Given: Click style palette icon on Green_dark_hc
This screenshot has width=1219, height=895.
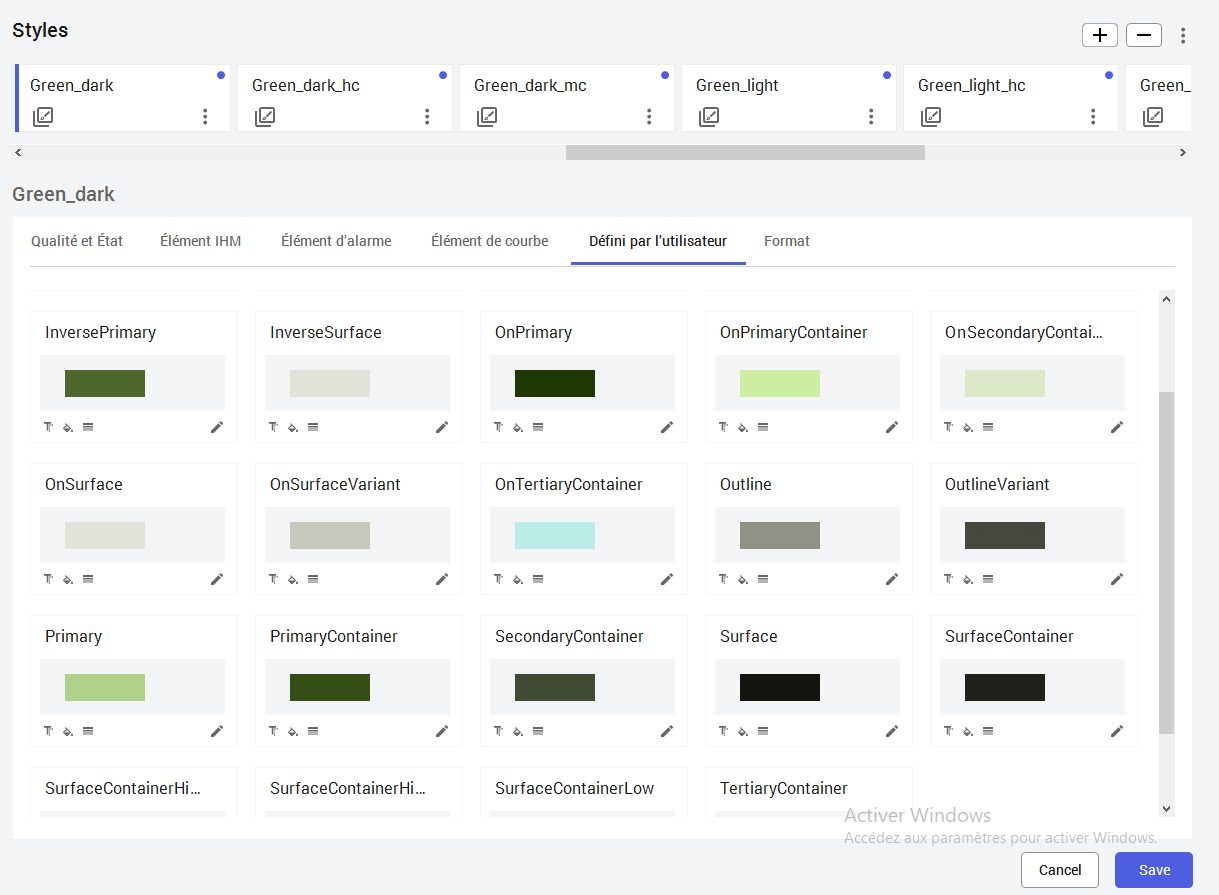Looking at the screenshot, I should coord(265,117).
